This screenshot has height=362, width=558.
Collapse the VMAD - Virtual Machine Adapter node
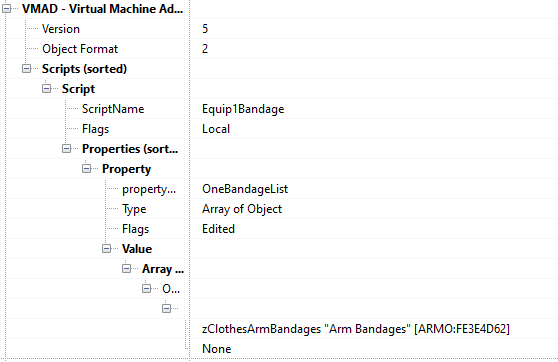[x=6, y=9]
